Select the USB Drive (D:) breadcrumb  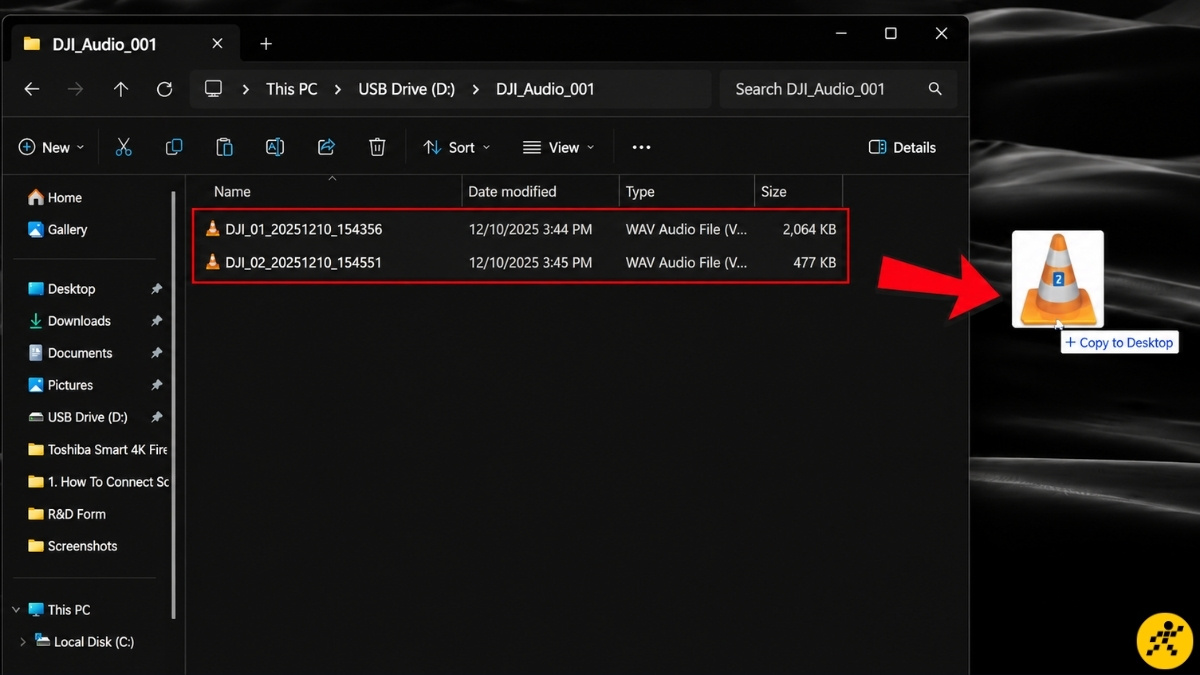407,89
